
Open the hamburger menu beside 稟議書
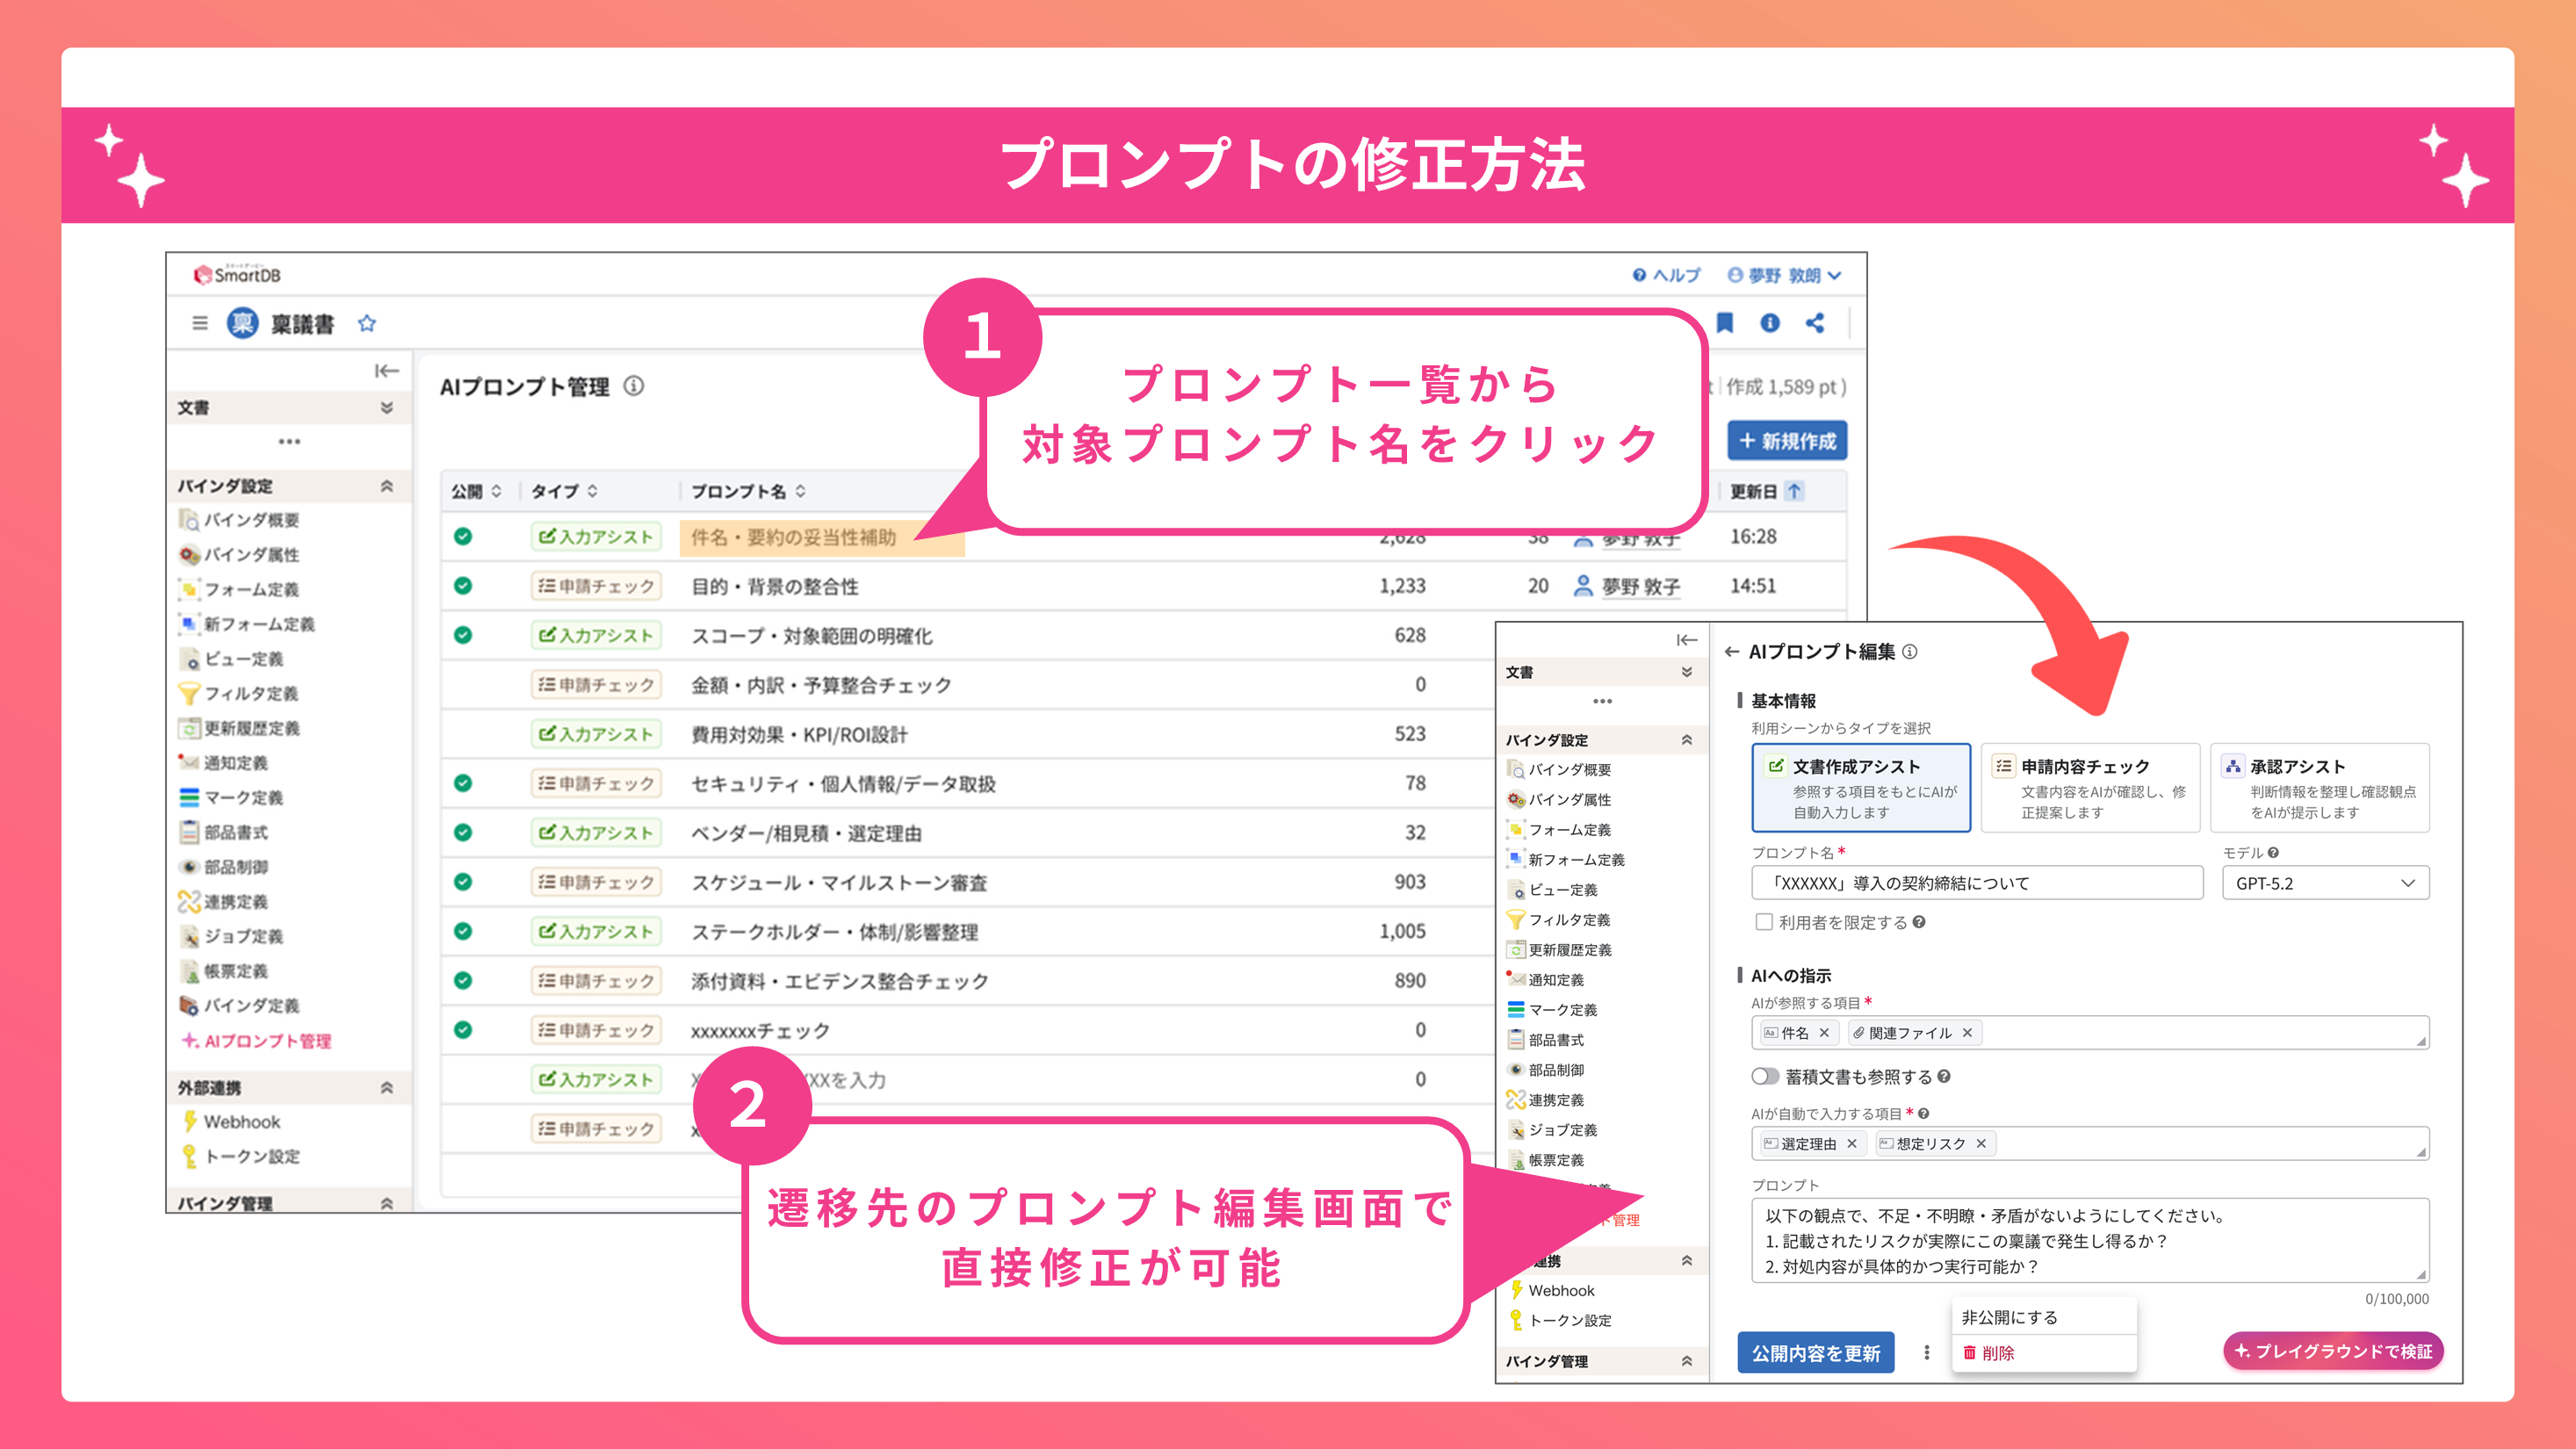[200, 323]
